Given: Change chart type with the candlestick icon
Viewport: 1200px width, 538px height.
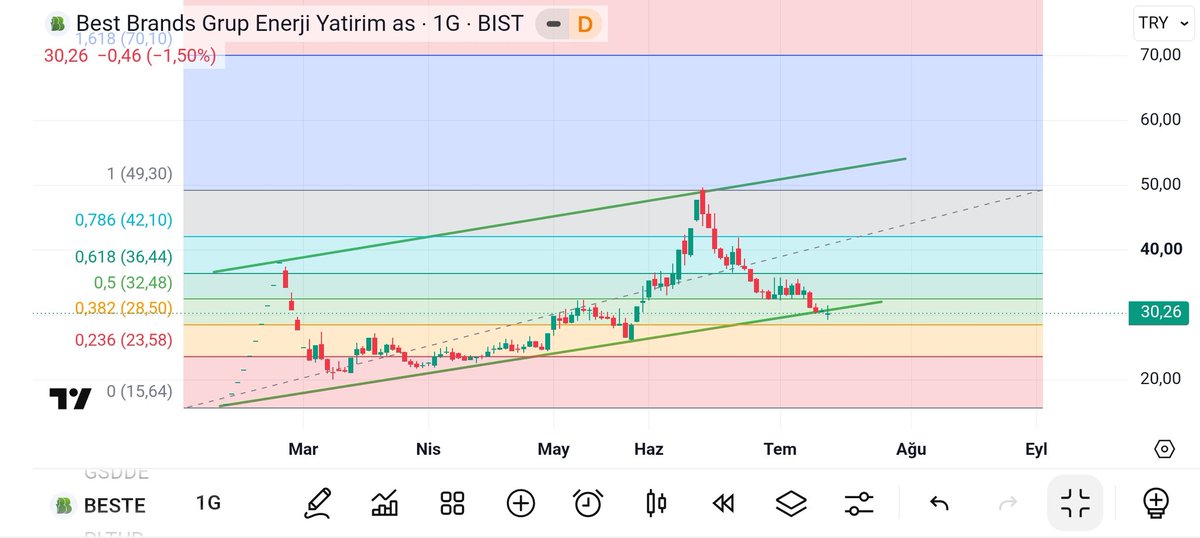Looking at the screenshot, I should [656, 503].
